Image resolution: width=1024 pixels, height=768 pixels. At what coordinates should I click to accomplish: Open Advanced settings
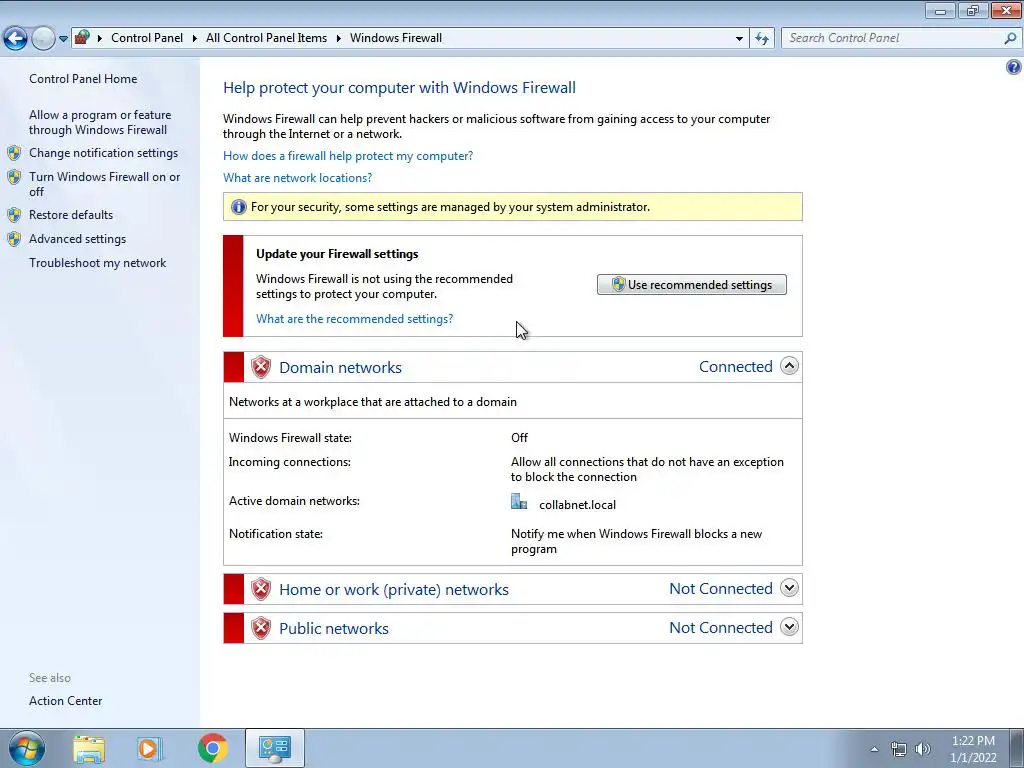point(77,239)
